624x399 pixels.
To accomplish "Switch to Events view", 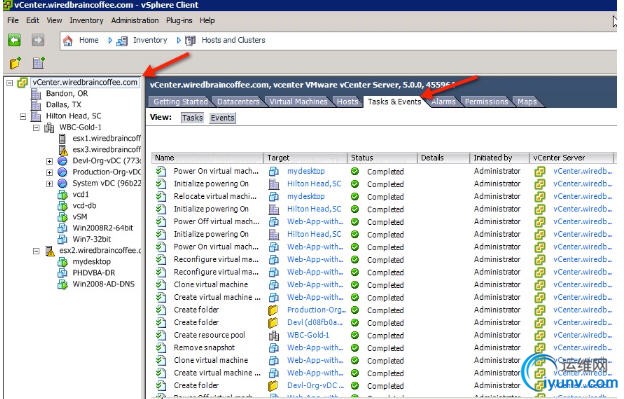I will 222,118.
